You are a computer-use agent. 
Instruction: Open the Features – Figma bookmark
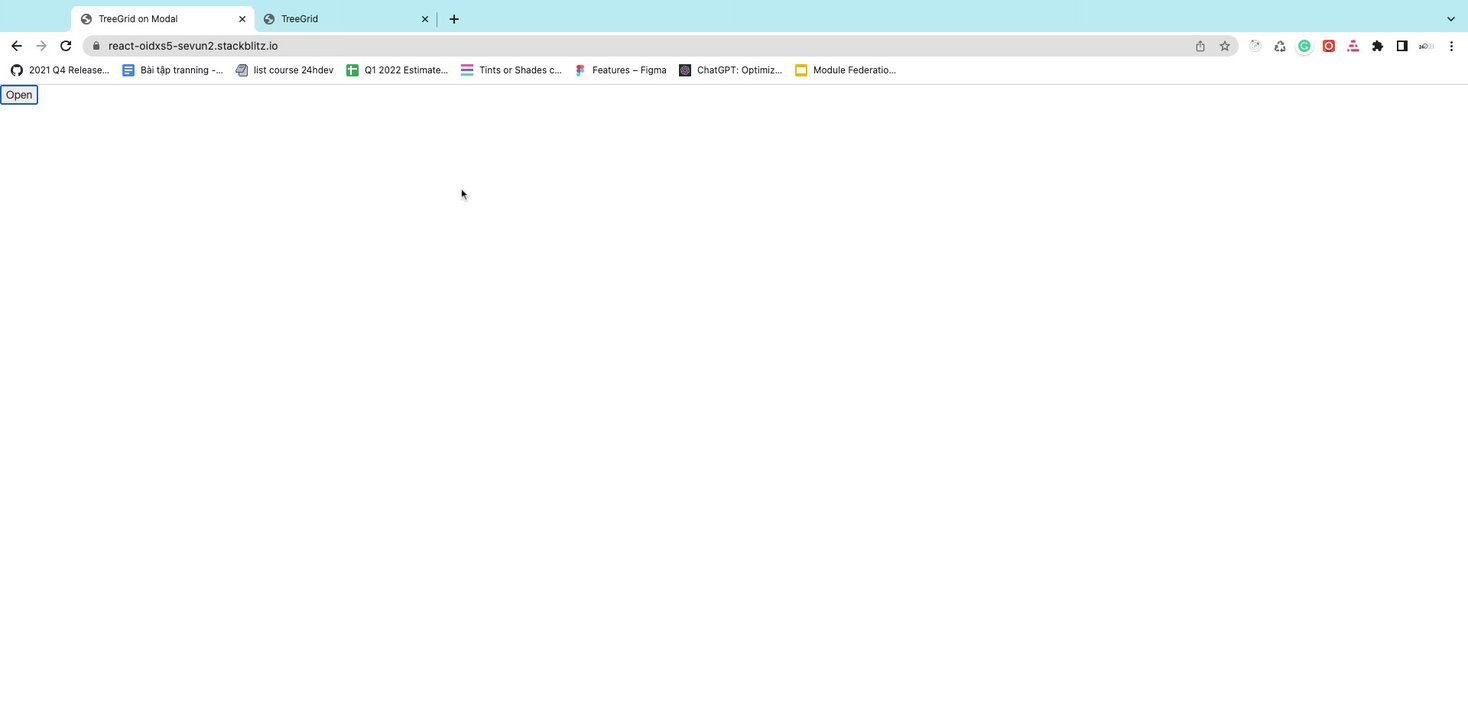pos(620,70)
